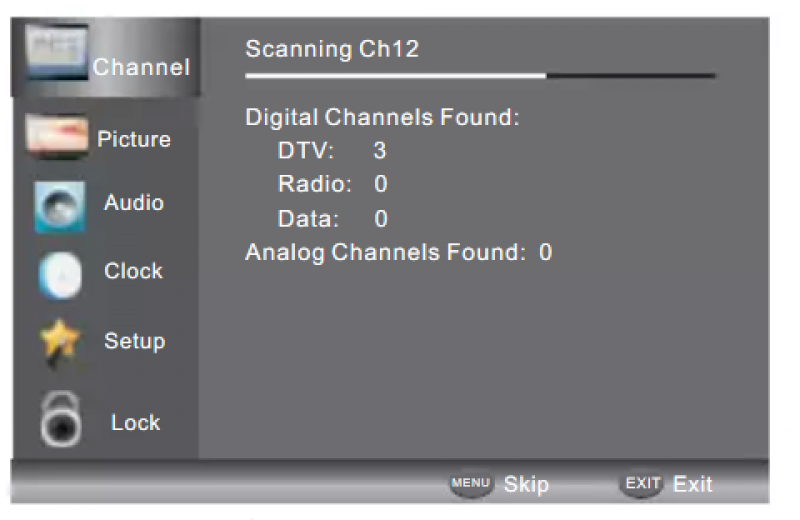Skip the channel scan
The image size is (800, 520).
coord(526,484)
